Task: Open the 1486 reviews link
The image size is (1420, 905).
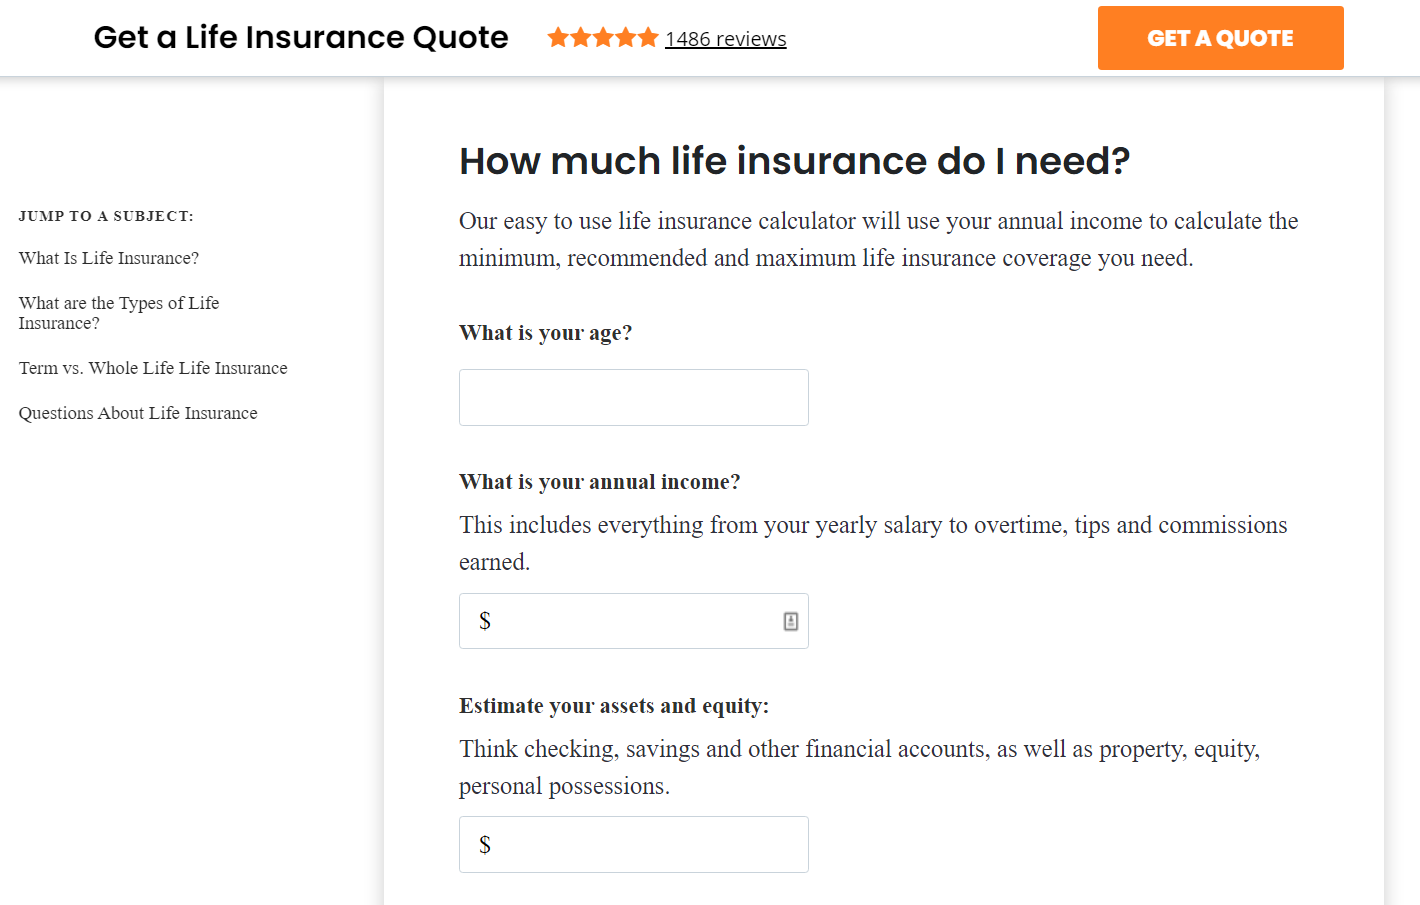Action: tap(725, 39)
